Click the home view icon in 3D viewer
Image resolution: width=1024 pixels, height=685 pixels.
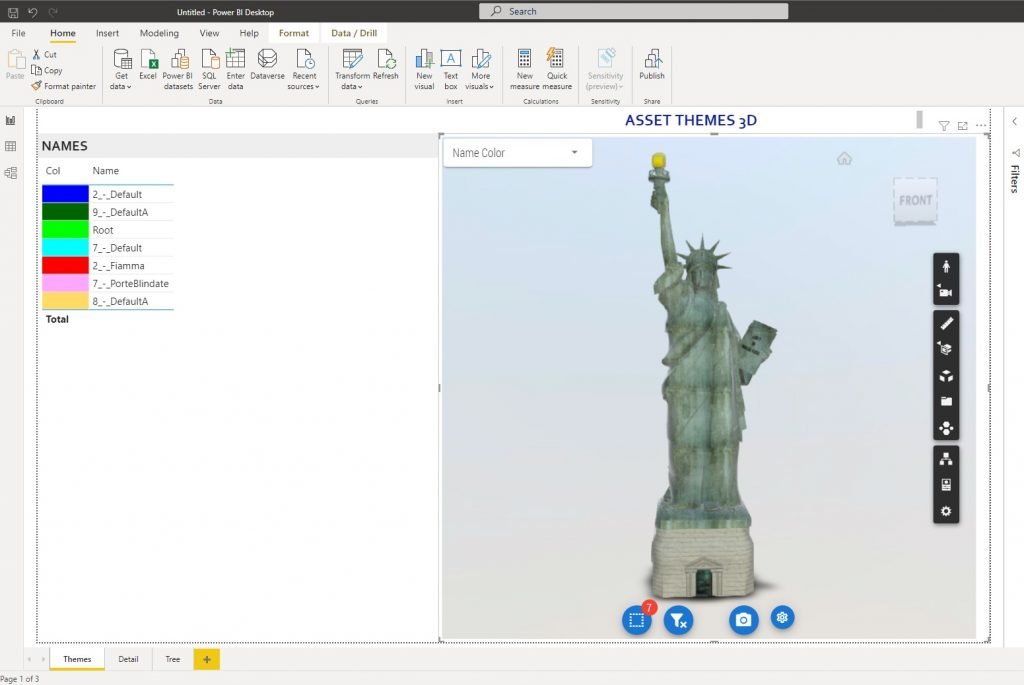click(x=844, y=159)
